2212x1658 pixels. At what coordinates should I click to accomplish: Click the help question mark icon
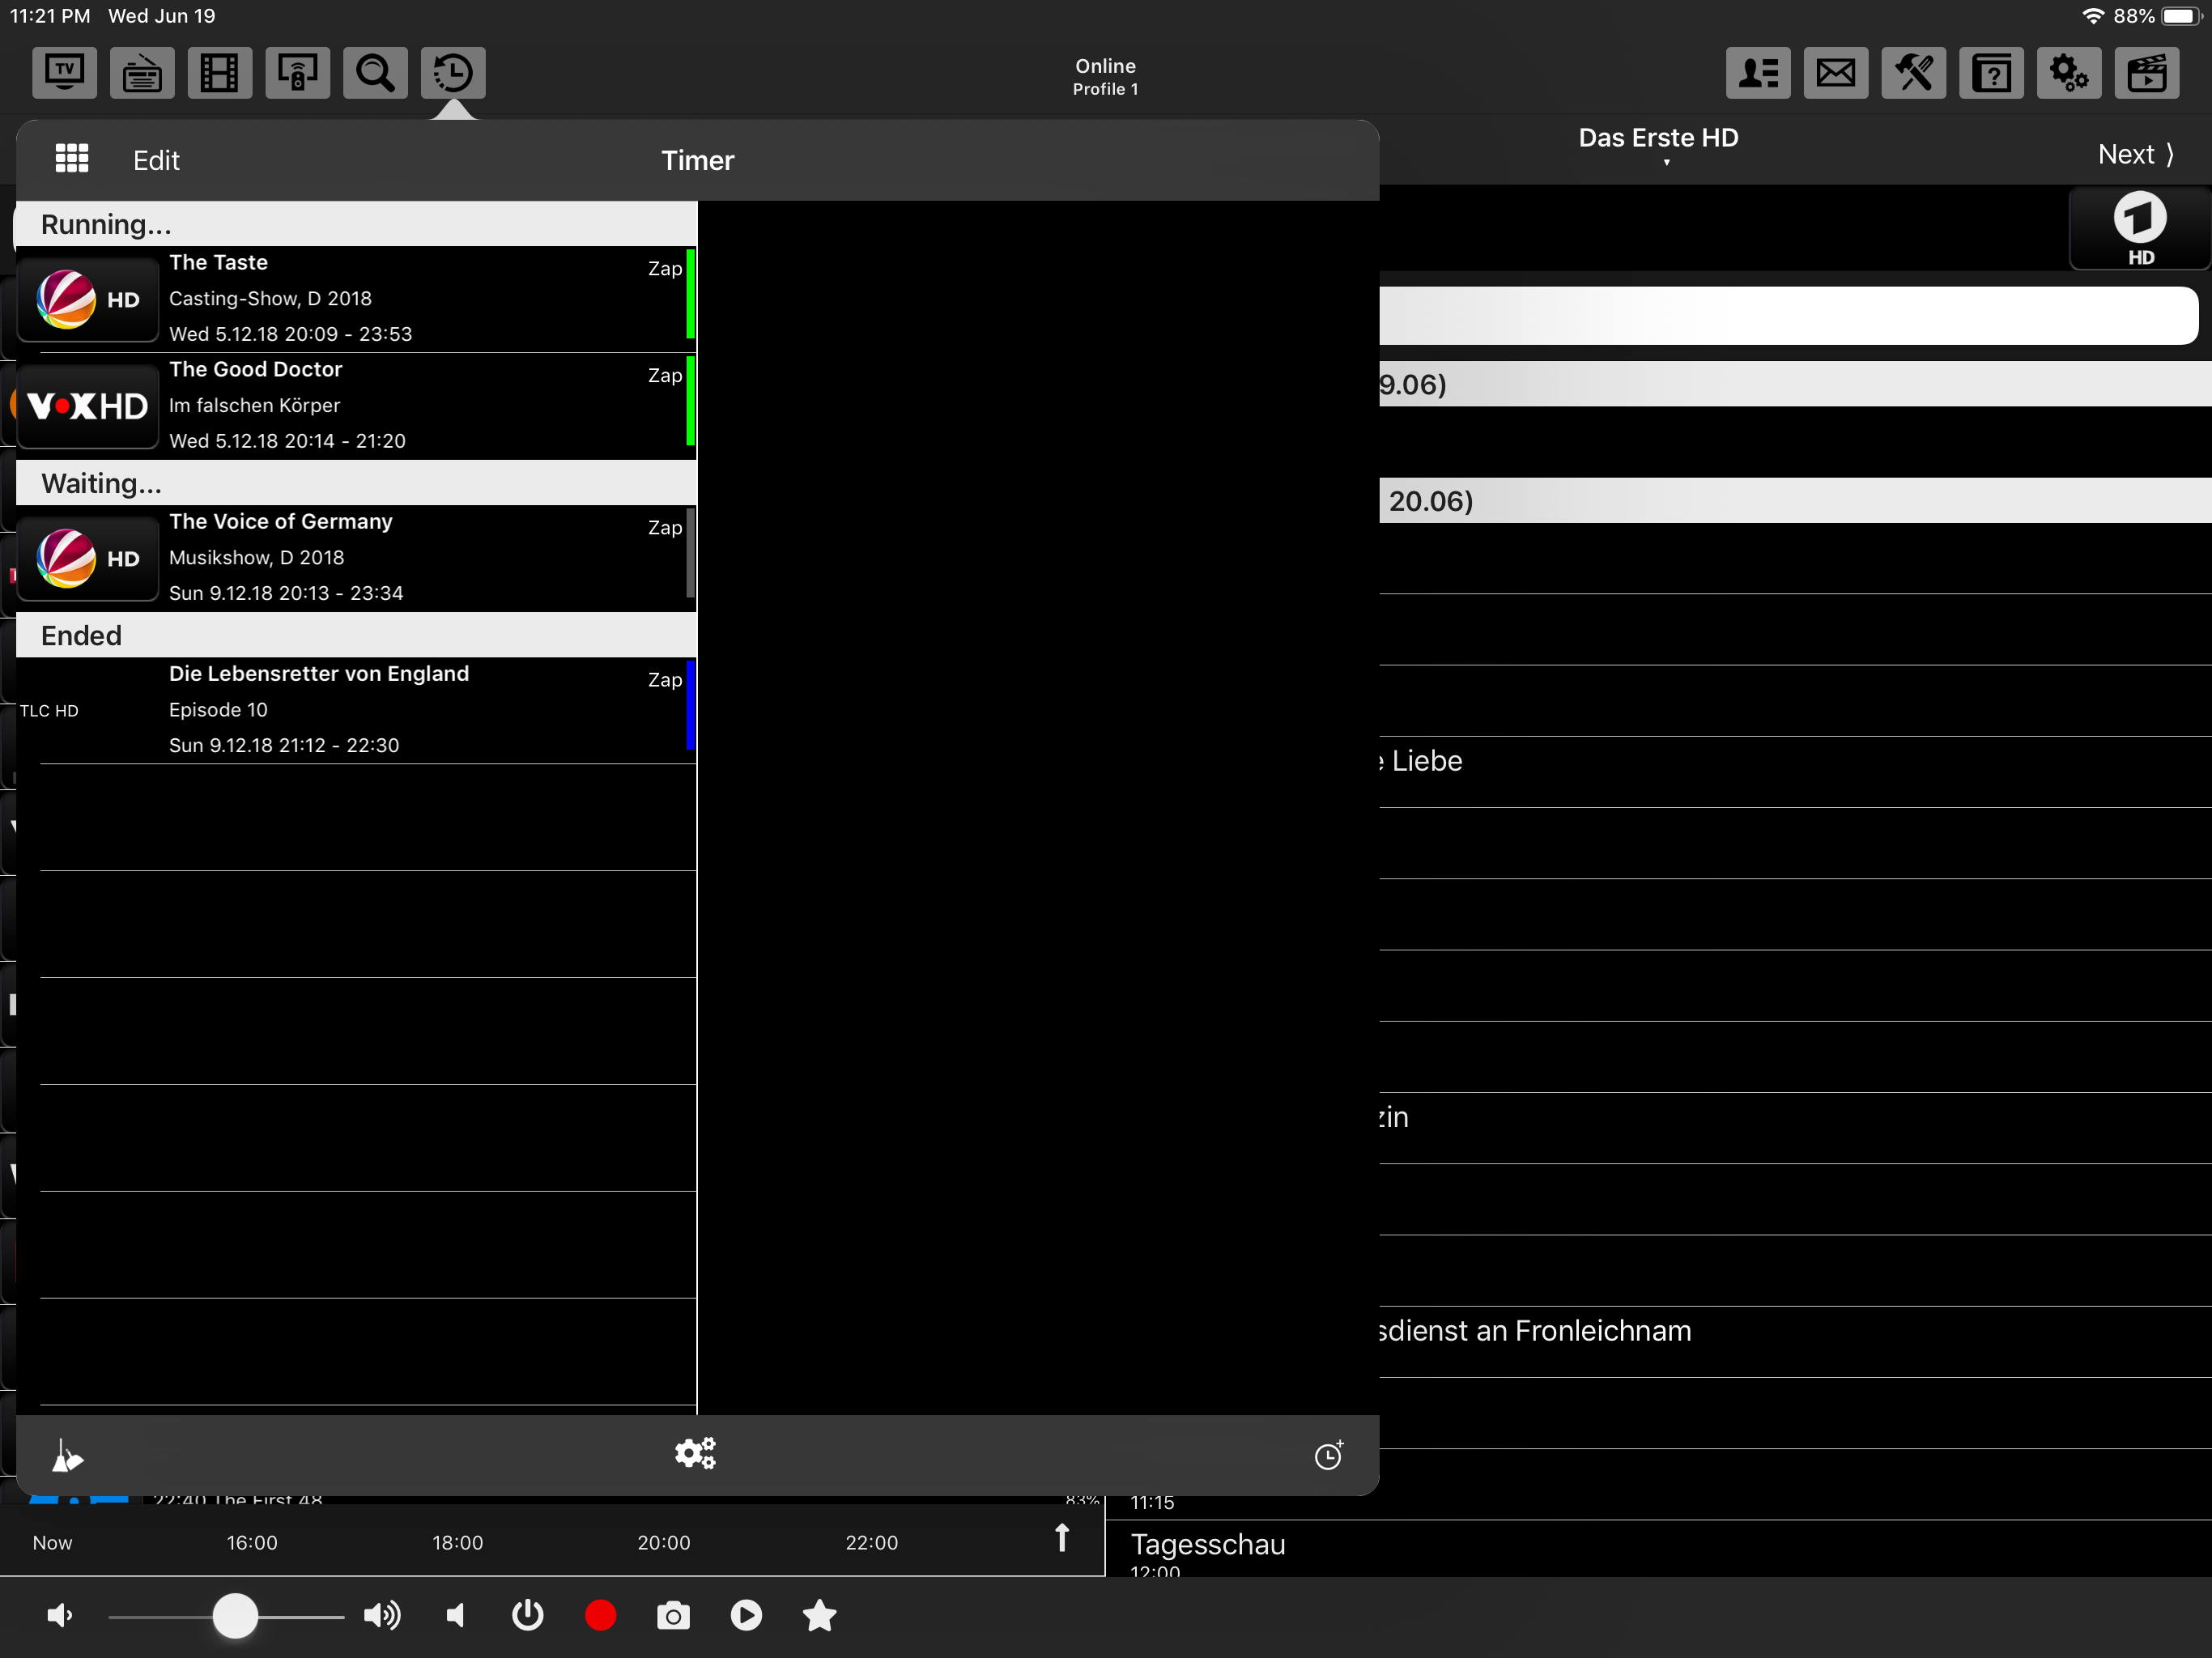click(x=1991, y=72)
